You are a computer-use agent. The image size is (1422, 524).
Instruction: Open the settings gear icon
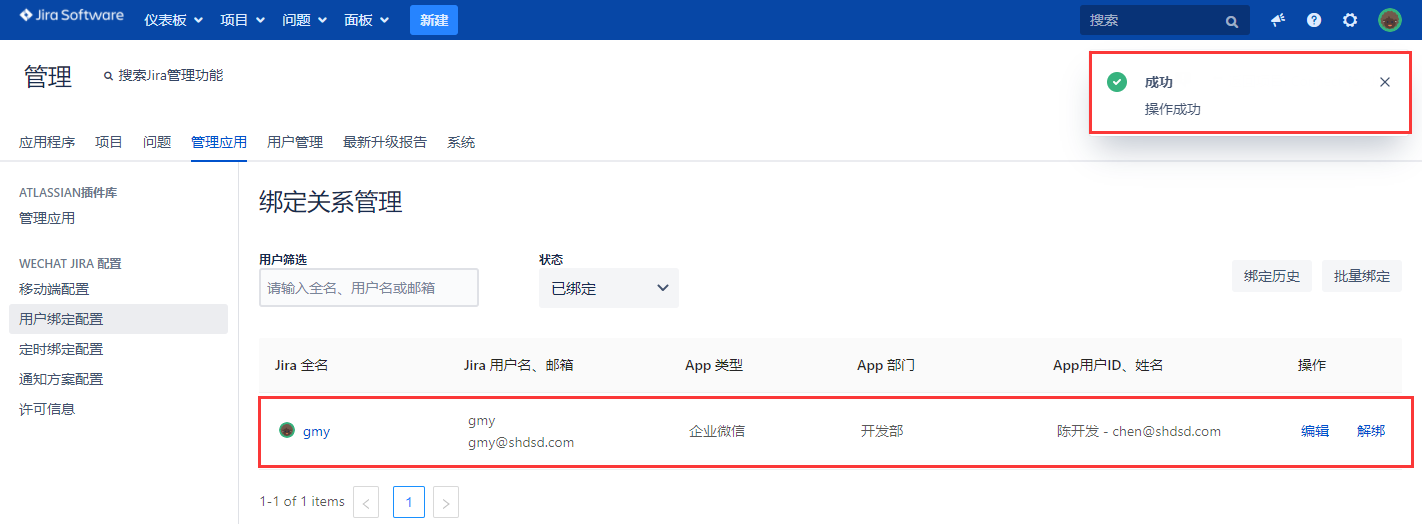(x=1350, y=20)
